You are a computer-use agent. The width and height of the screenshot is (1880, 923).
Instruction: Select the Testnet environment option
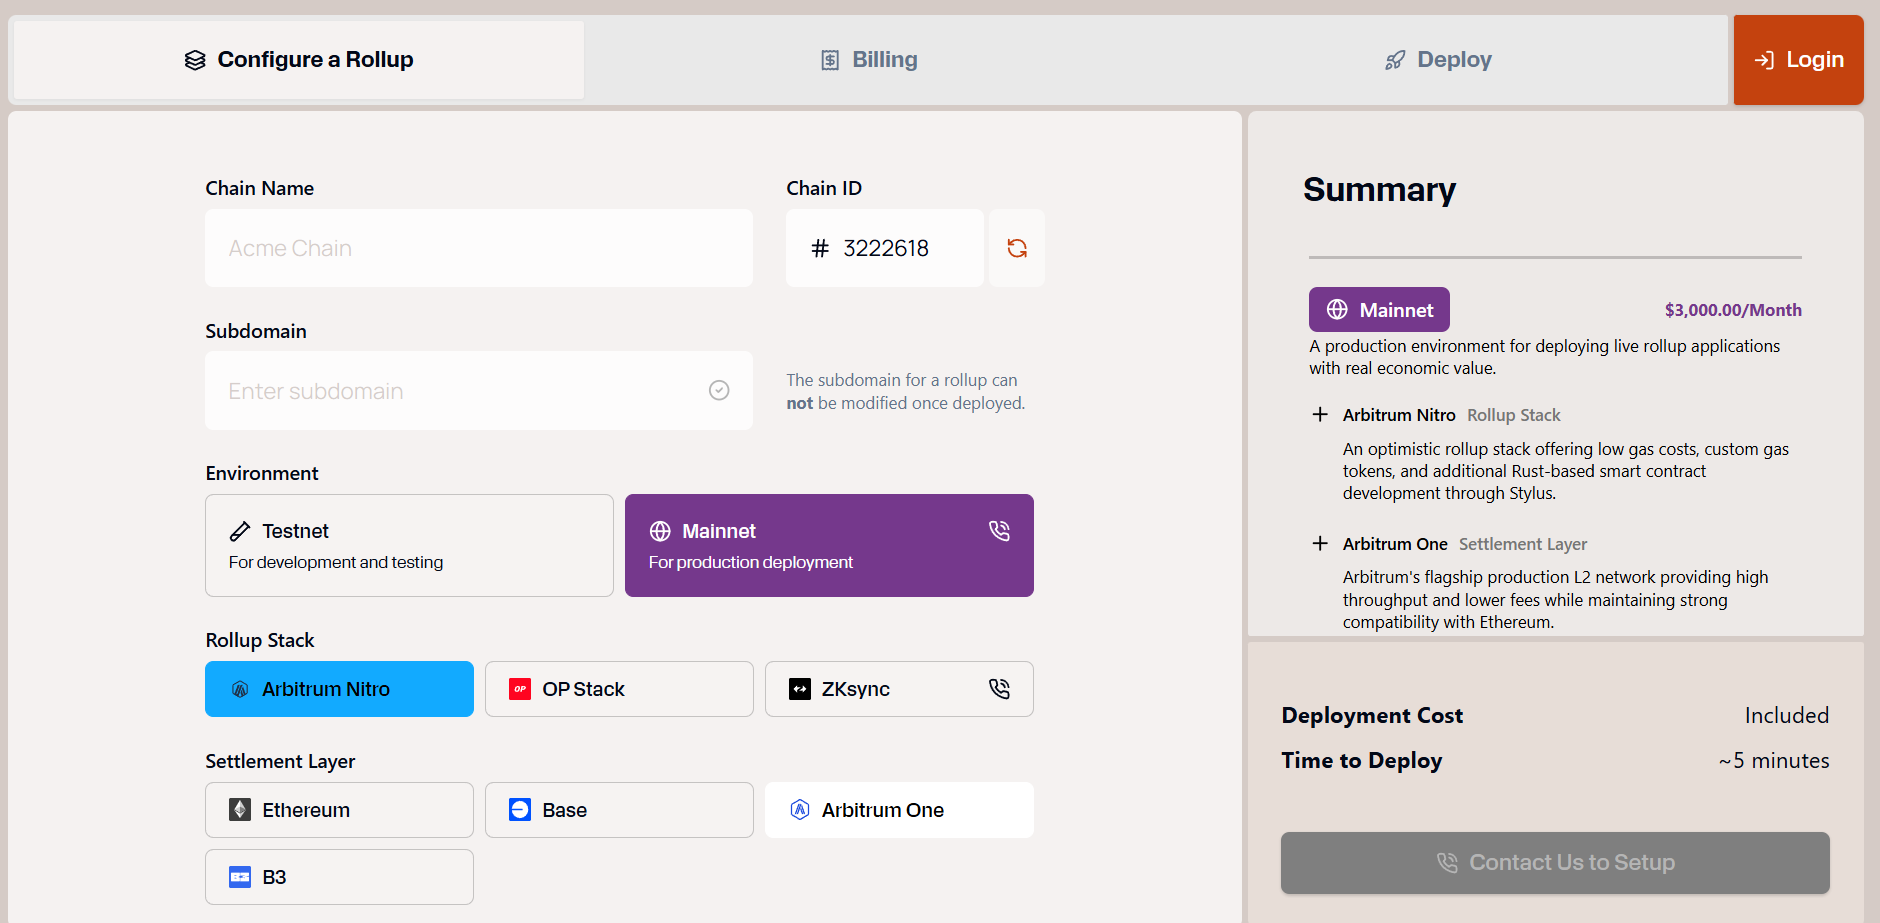pos(409,546)
